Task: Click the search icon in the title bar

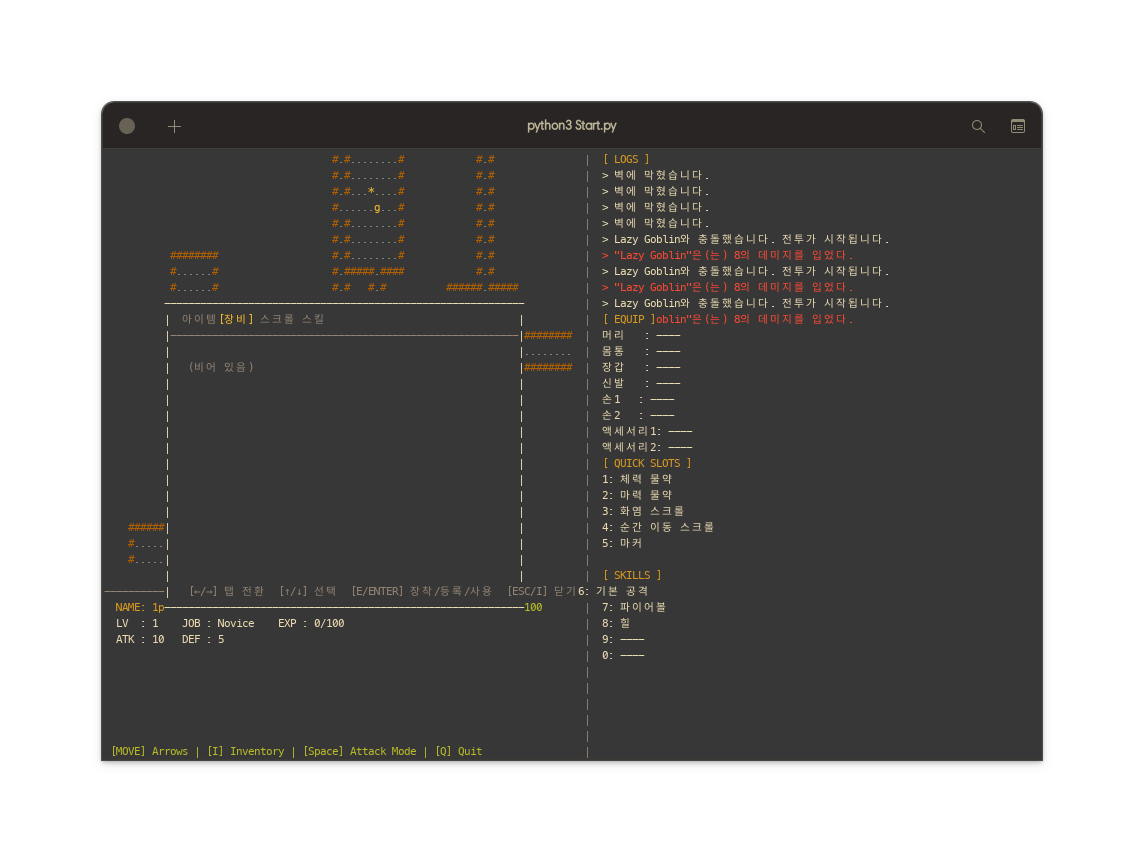Action: pos(978,126)
